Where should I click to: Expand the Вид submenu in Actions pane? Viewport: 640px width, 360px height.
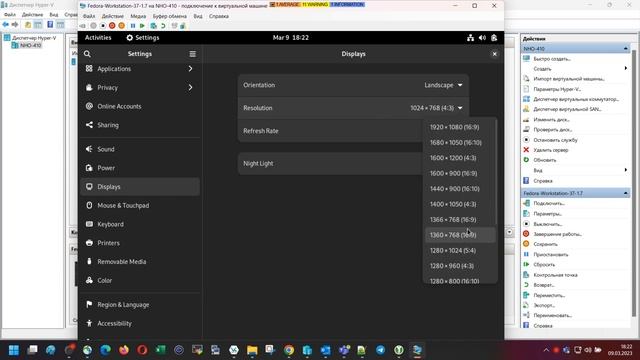(626, 170)
